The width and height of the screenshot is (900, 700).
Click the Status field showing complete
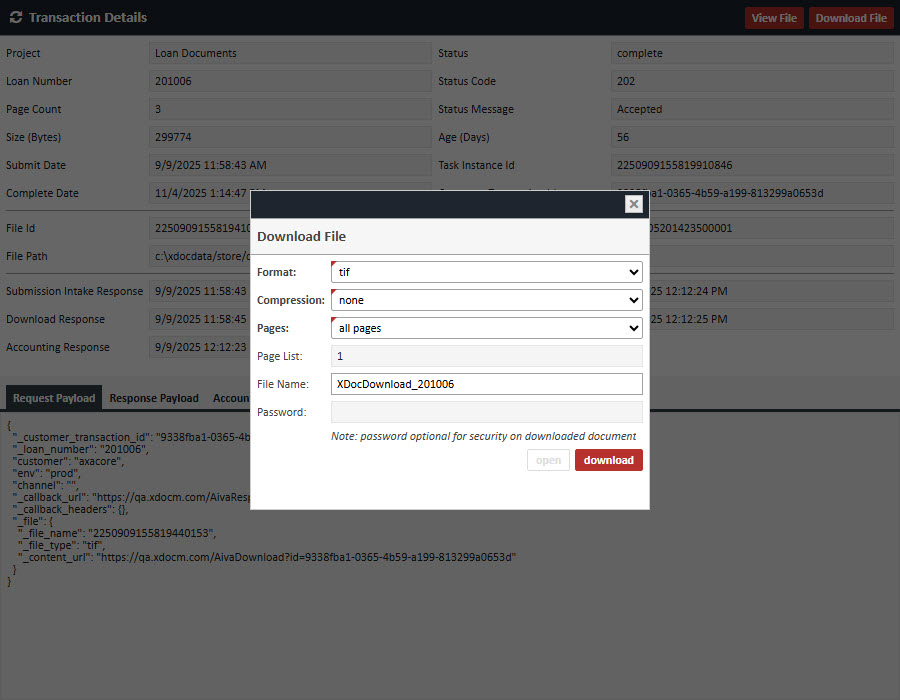tap(751, 53)
